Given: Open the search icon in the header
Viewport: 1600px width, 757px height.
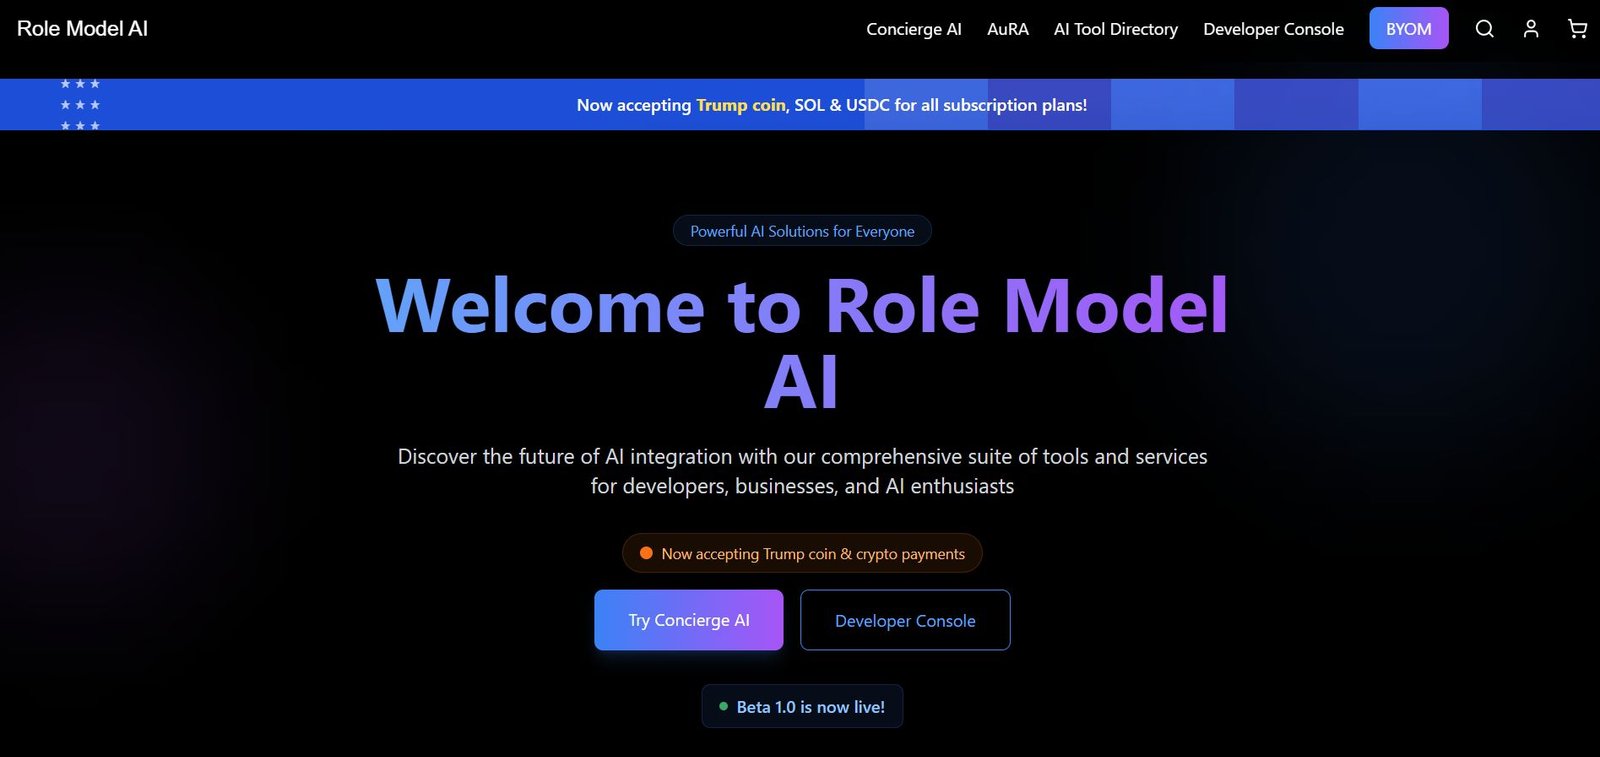Looking at the screenshot, I should pos(1484,29).
